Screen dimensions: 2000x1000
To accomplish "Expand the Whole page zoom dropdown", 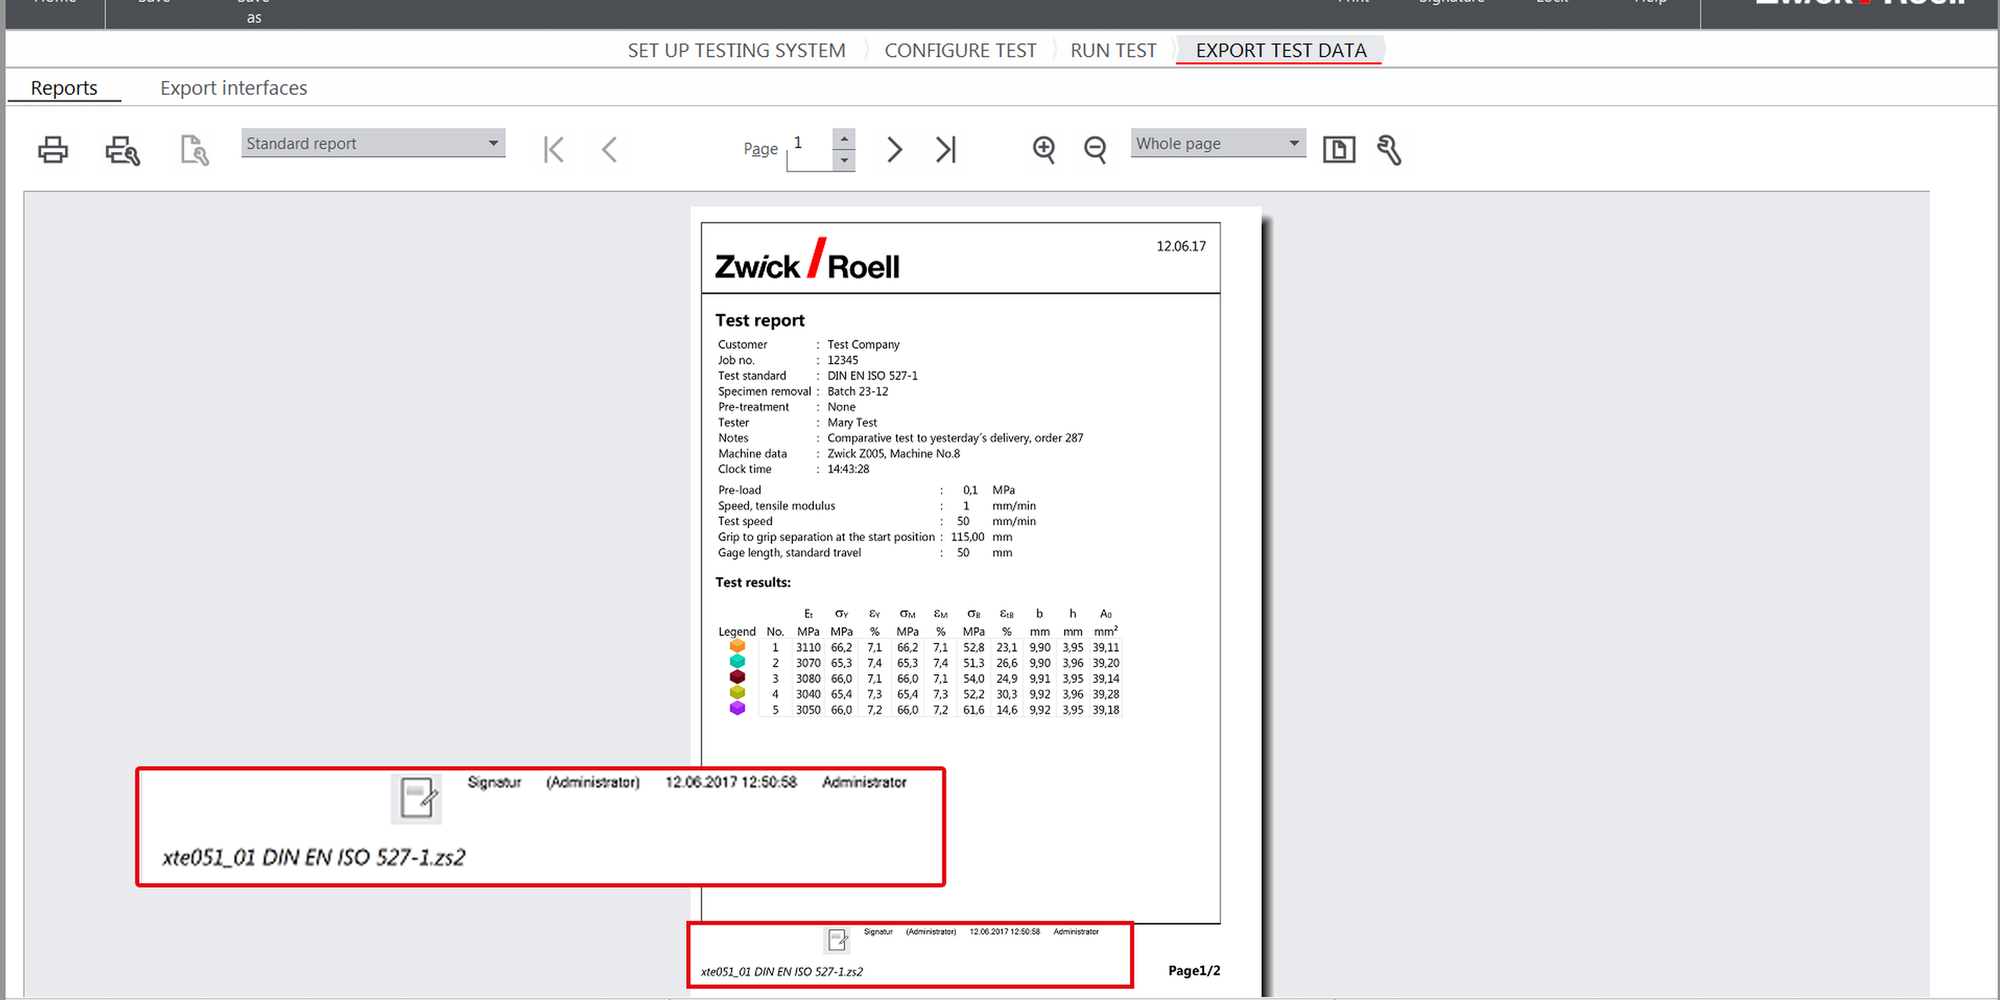I will pyautogui.click(x=1217, y=144).
